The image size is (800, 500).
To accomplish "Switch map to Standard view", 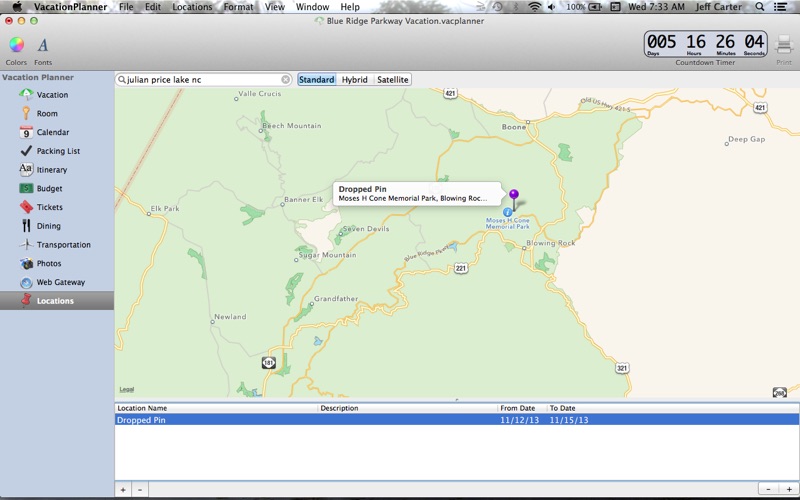I will tap(316, 80).
